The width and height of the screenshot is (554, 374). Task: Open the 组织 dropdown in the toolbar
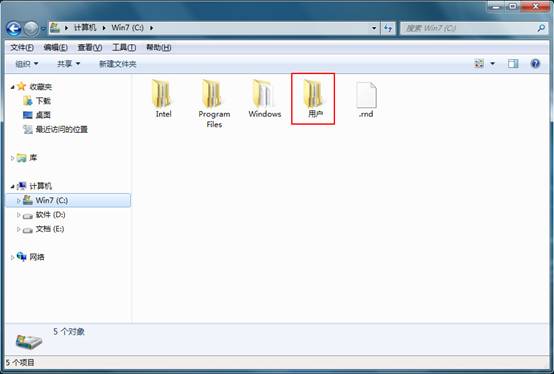[27, 64]
